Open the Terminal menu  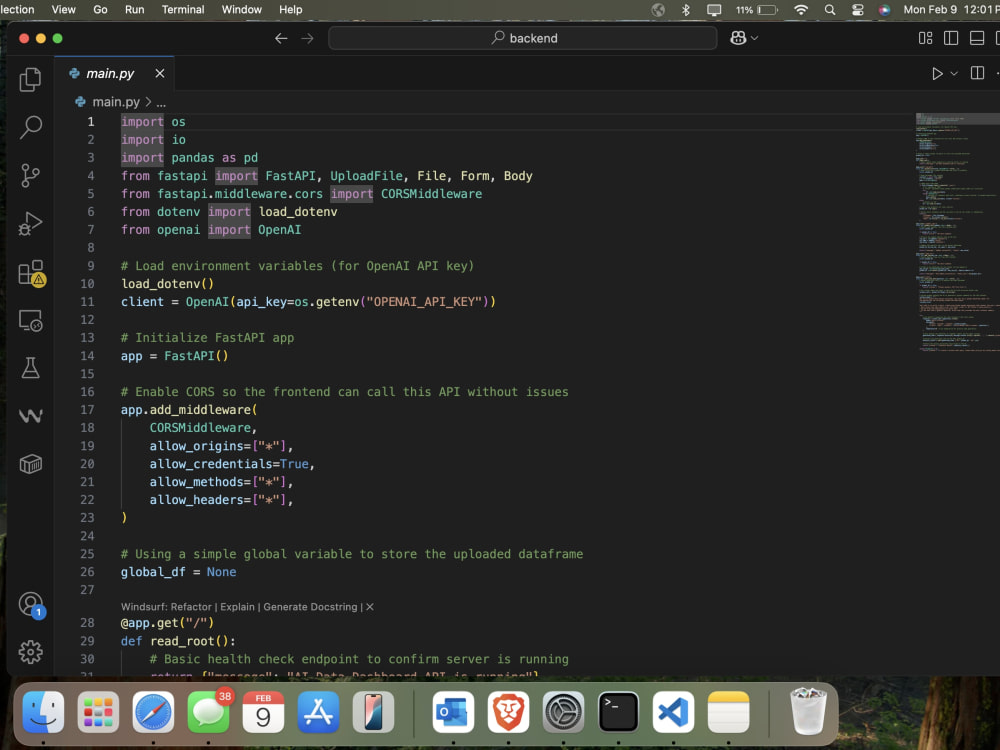click(x=182, y=10)
